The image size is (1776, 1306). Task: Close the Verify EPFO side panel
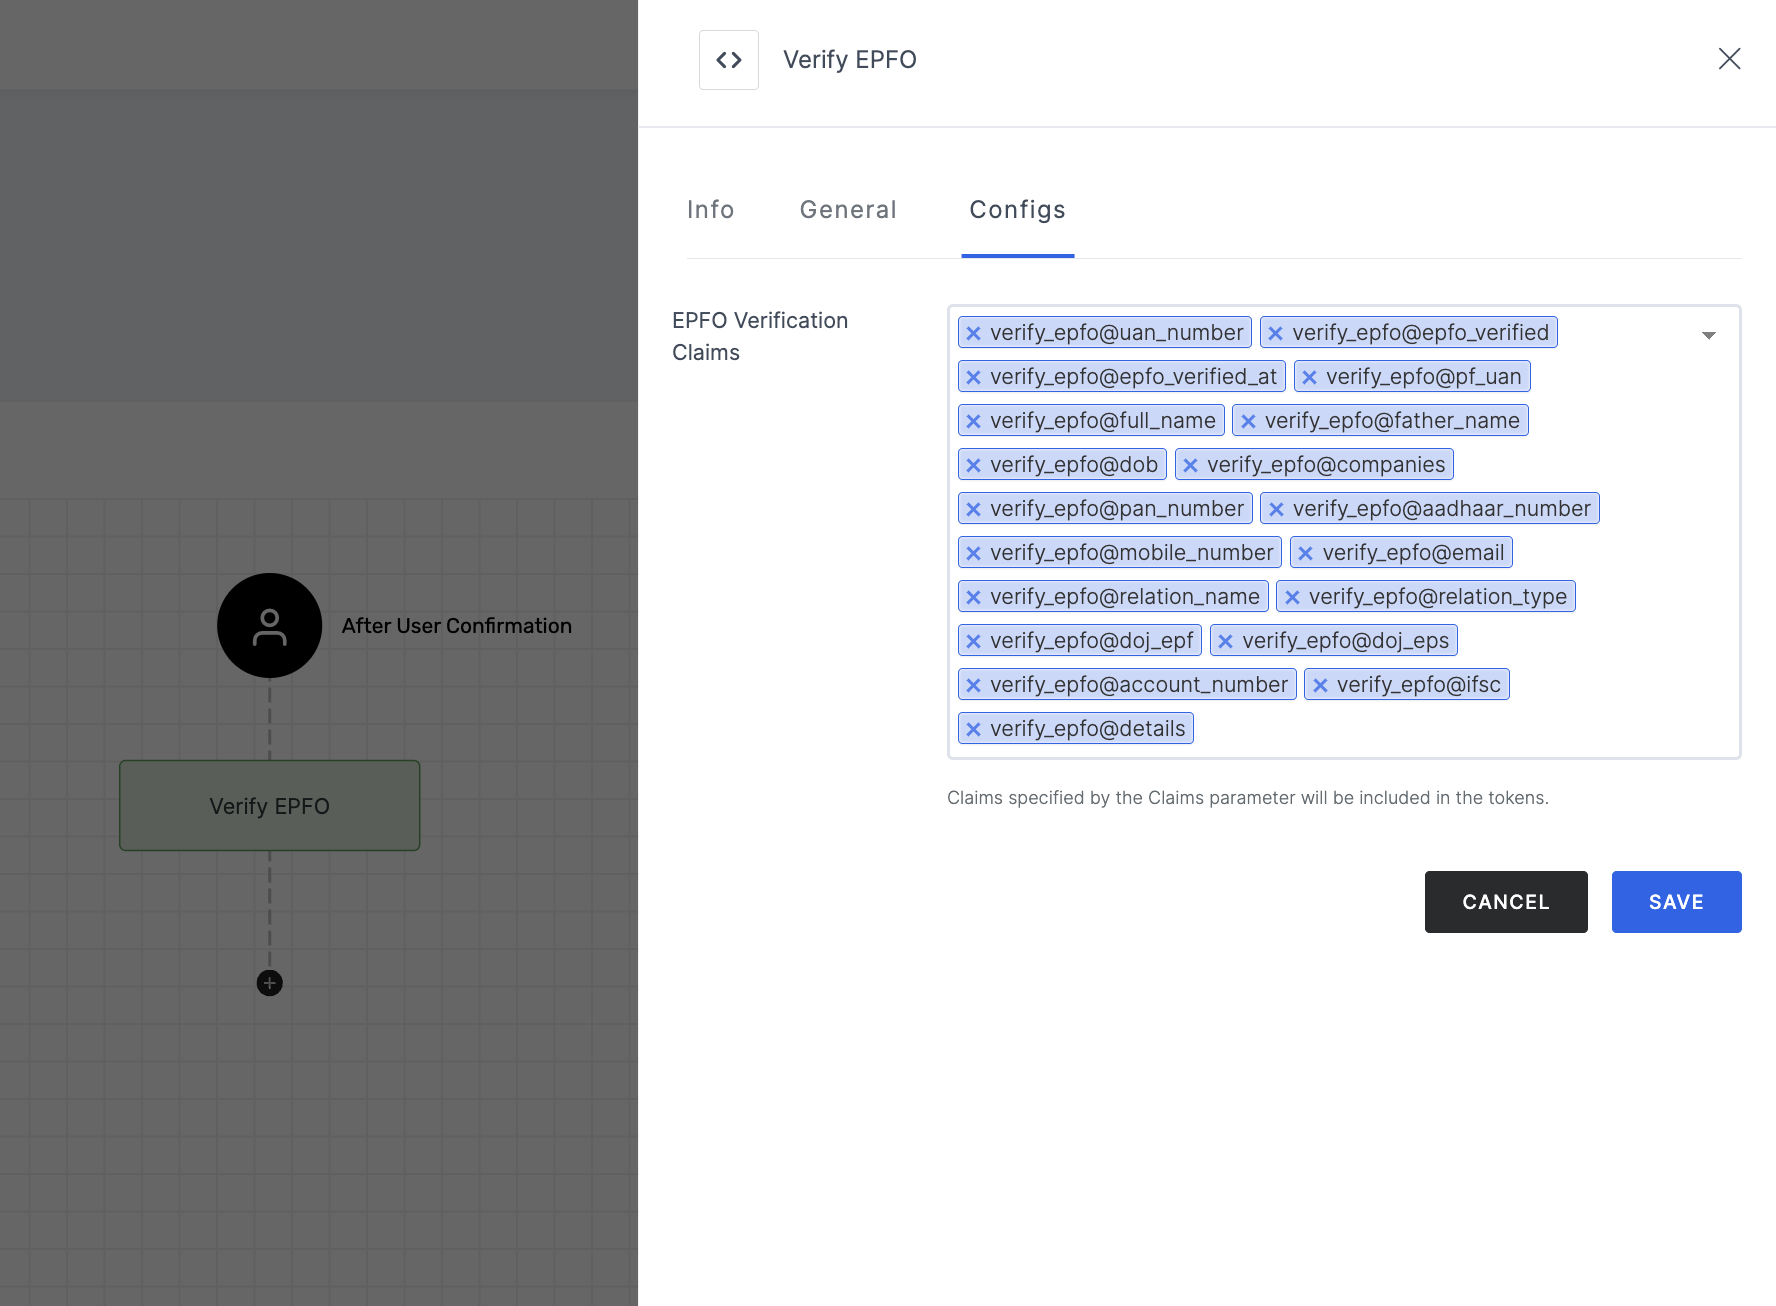tap(1729, 59)
